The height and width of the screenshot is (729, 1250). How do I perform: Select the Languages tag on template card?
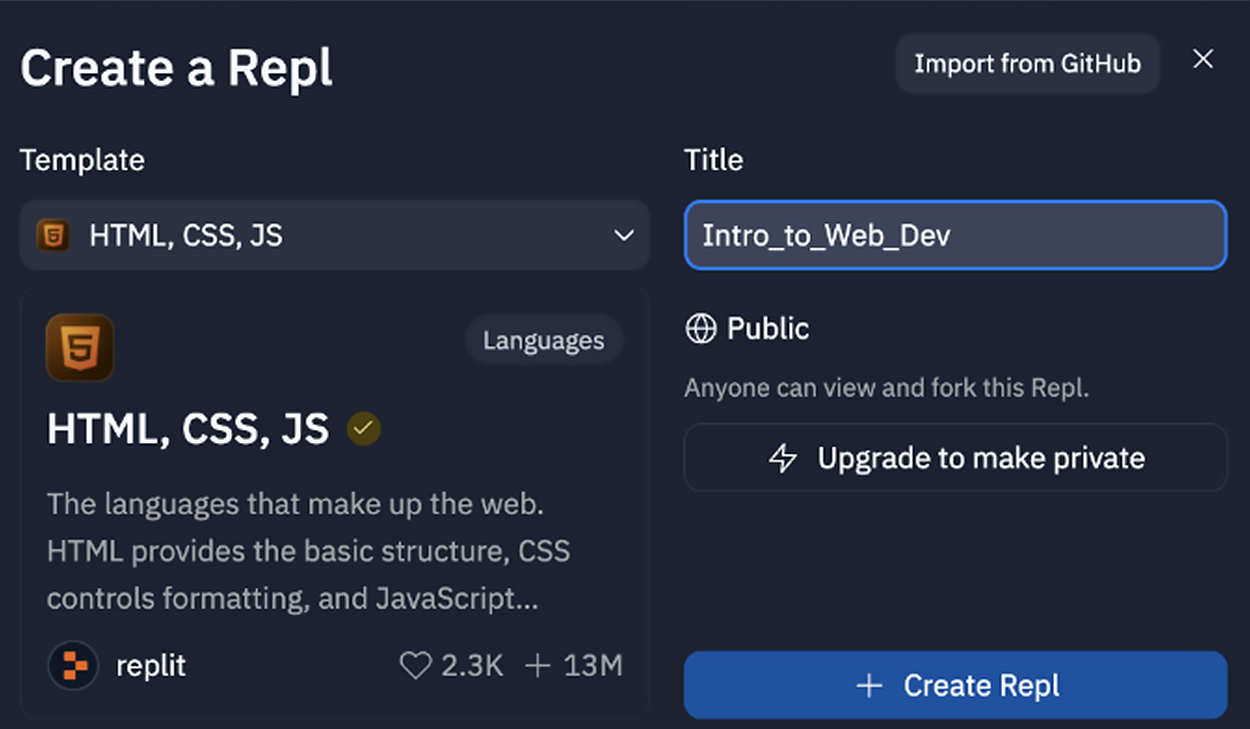click(544, 341)
